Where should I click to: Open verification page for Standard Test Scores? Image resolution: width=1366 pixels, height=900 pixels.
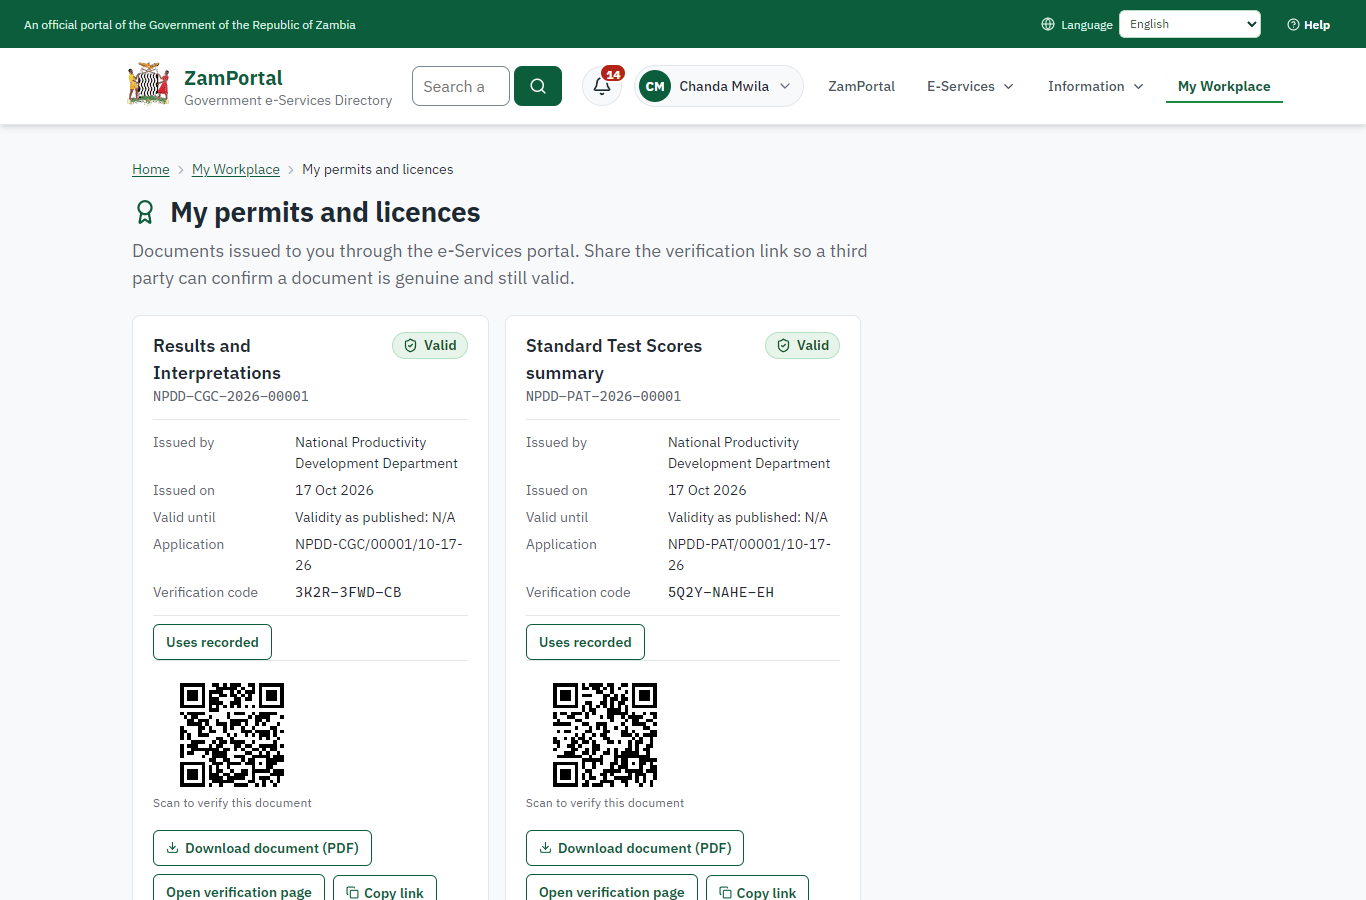(612, 888)
